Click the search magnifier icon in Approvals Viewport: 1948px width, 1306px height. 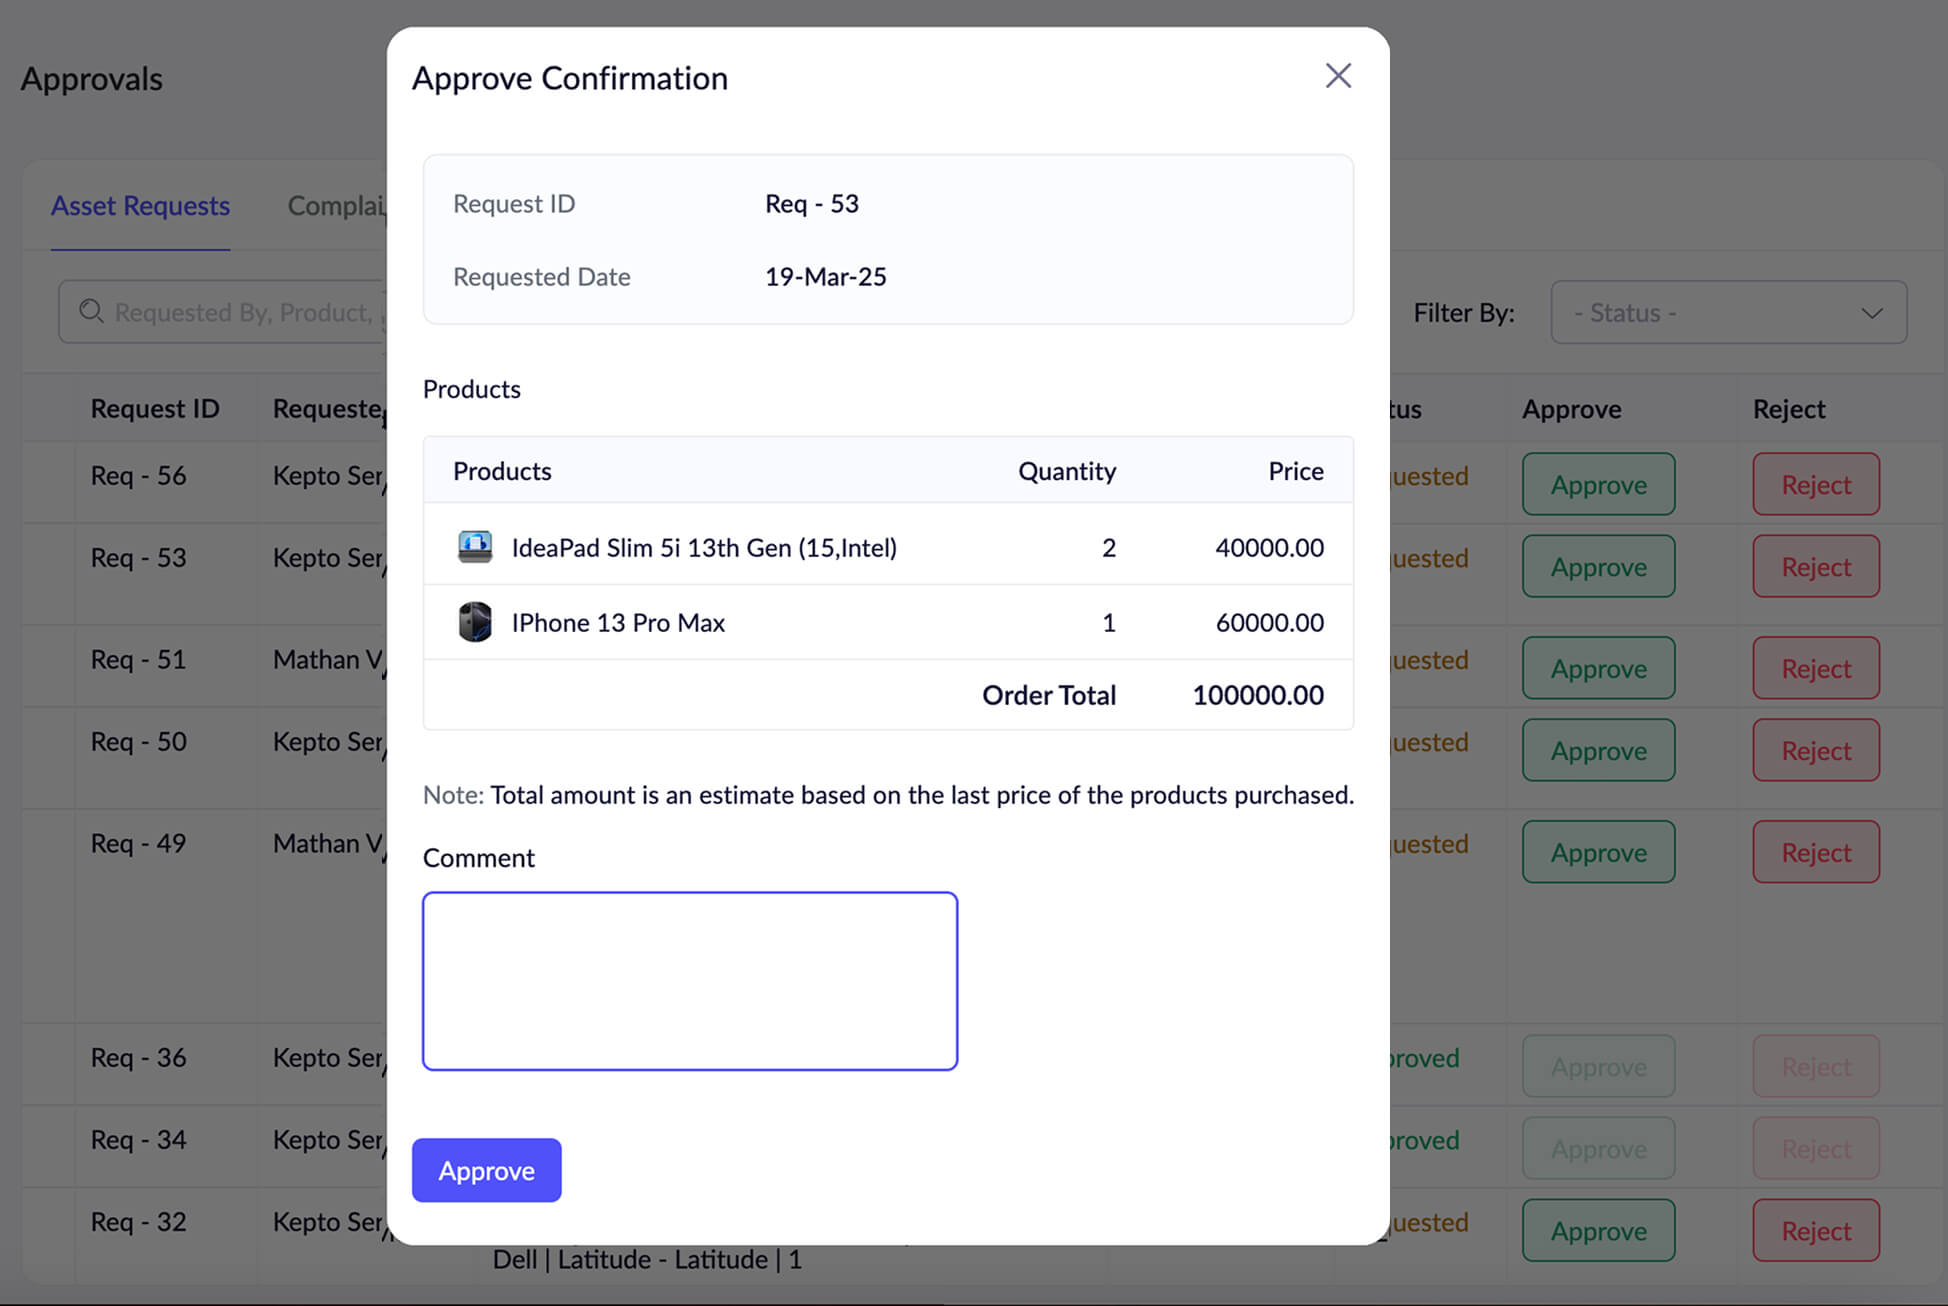click(x=91, y=312)
